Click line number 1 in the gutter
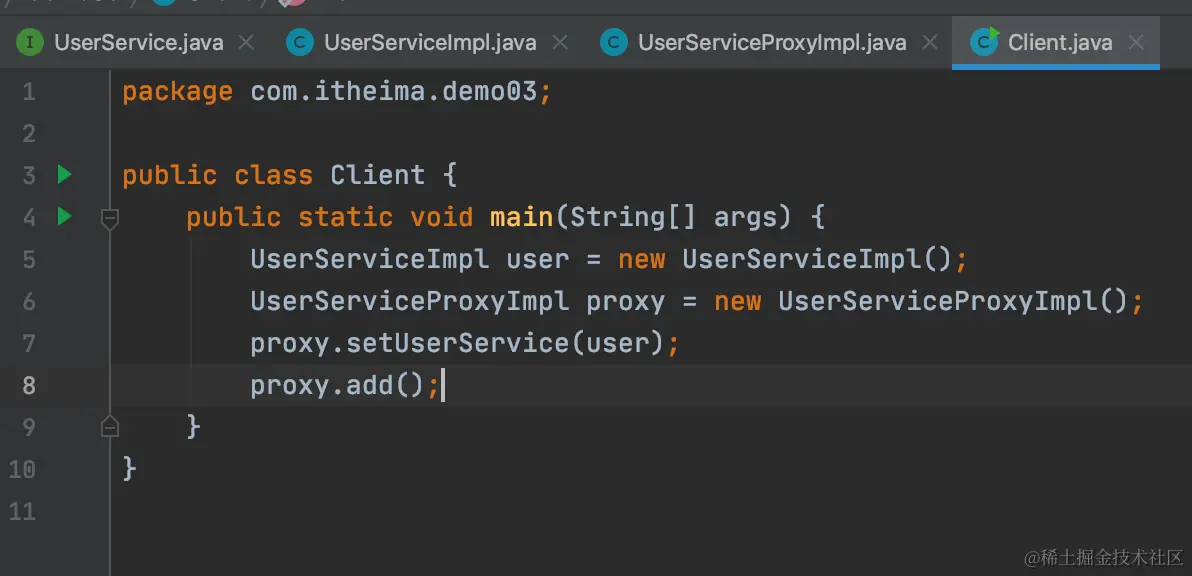The image size is (1192, 576). [29, 92]
